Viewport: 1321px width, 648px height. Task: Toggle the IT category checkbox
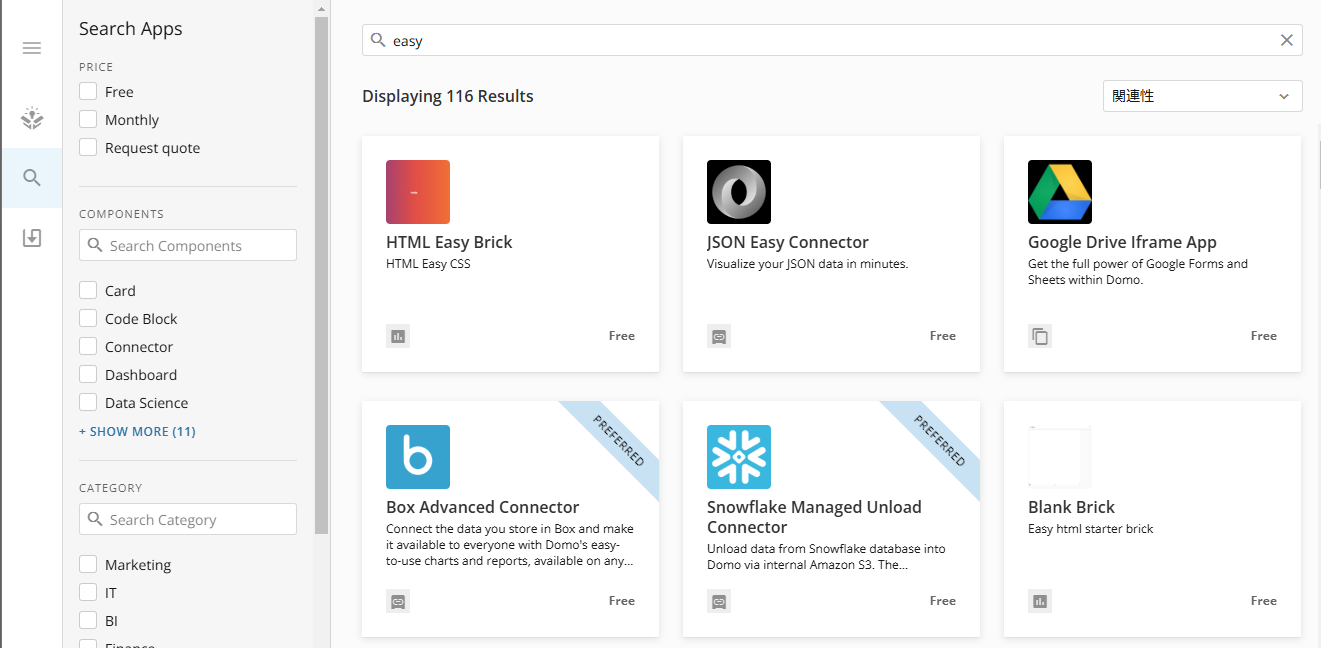tap(88, 593)
